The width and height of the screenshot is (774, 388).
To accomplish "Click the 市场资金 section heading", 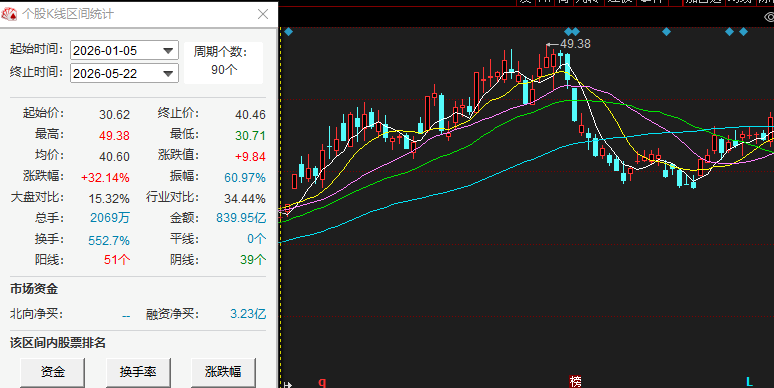I will [x=34, y=289].
